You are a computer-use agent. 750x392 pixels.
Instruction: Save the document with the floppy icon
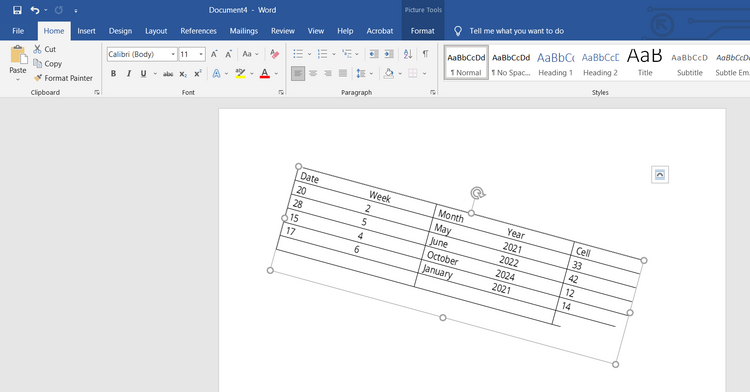click(17, 10)
